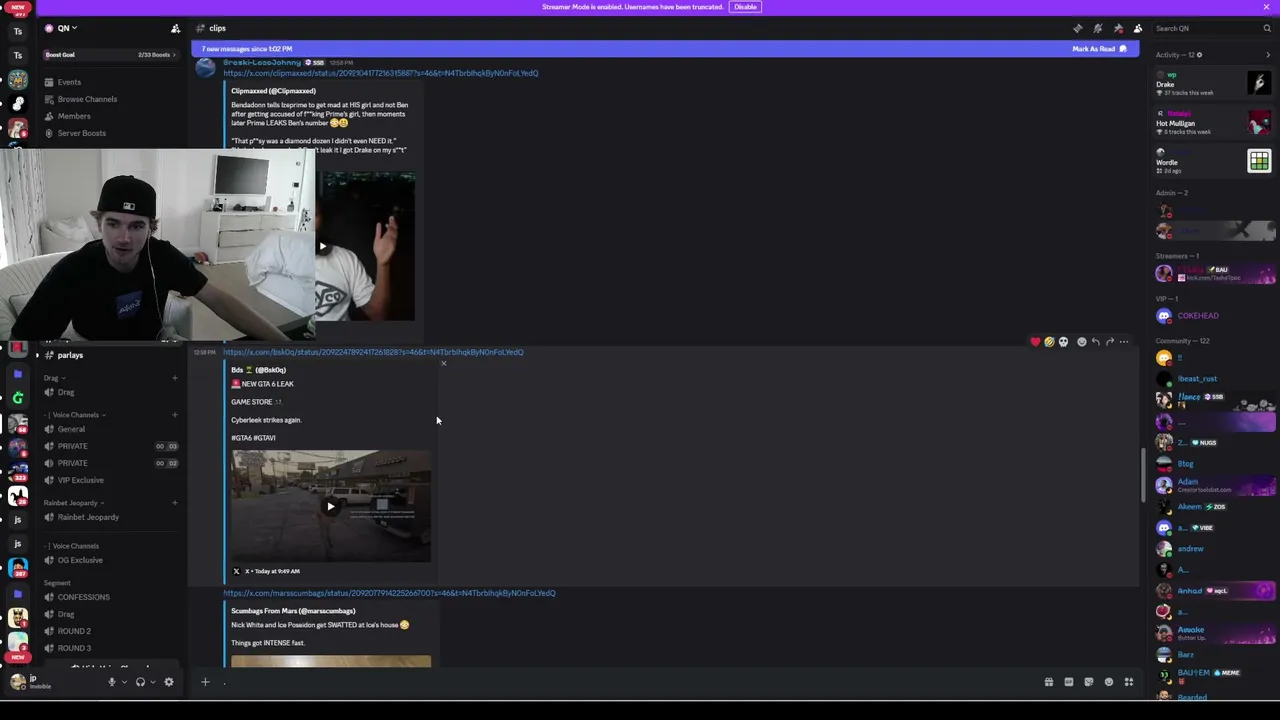Show pinned messages for clips channel

click(1118, 28)
